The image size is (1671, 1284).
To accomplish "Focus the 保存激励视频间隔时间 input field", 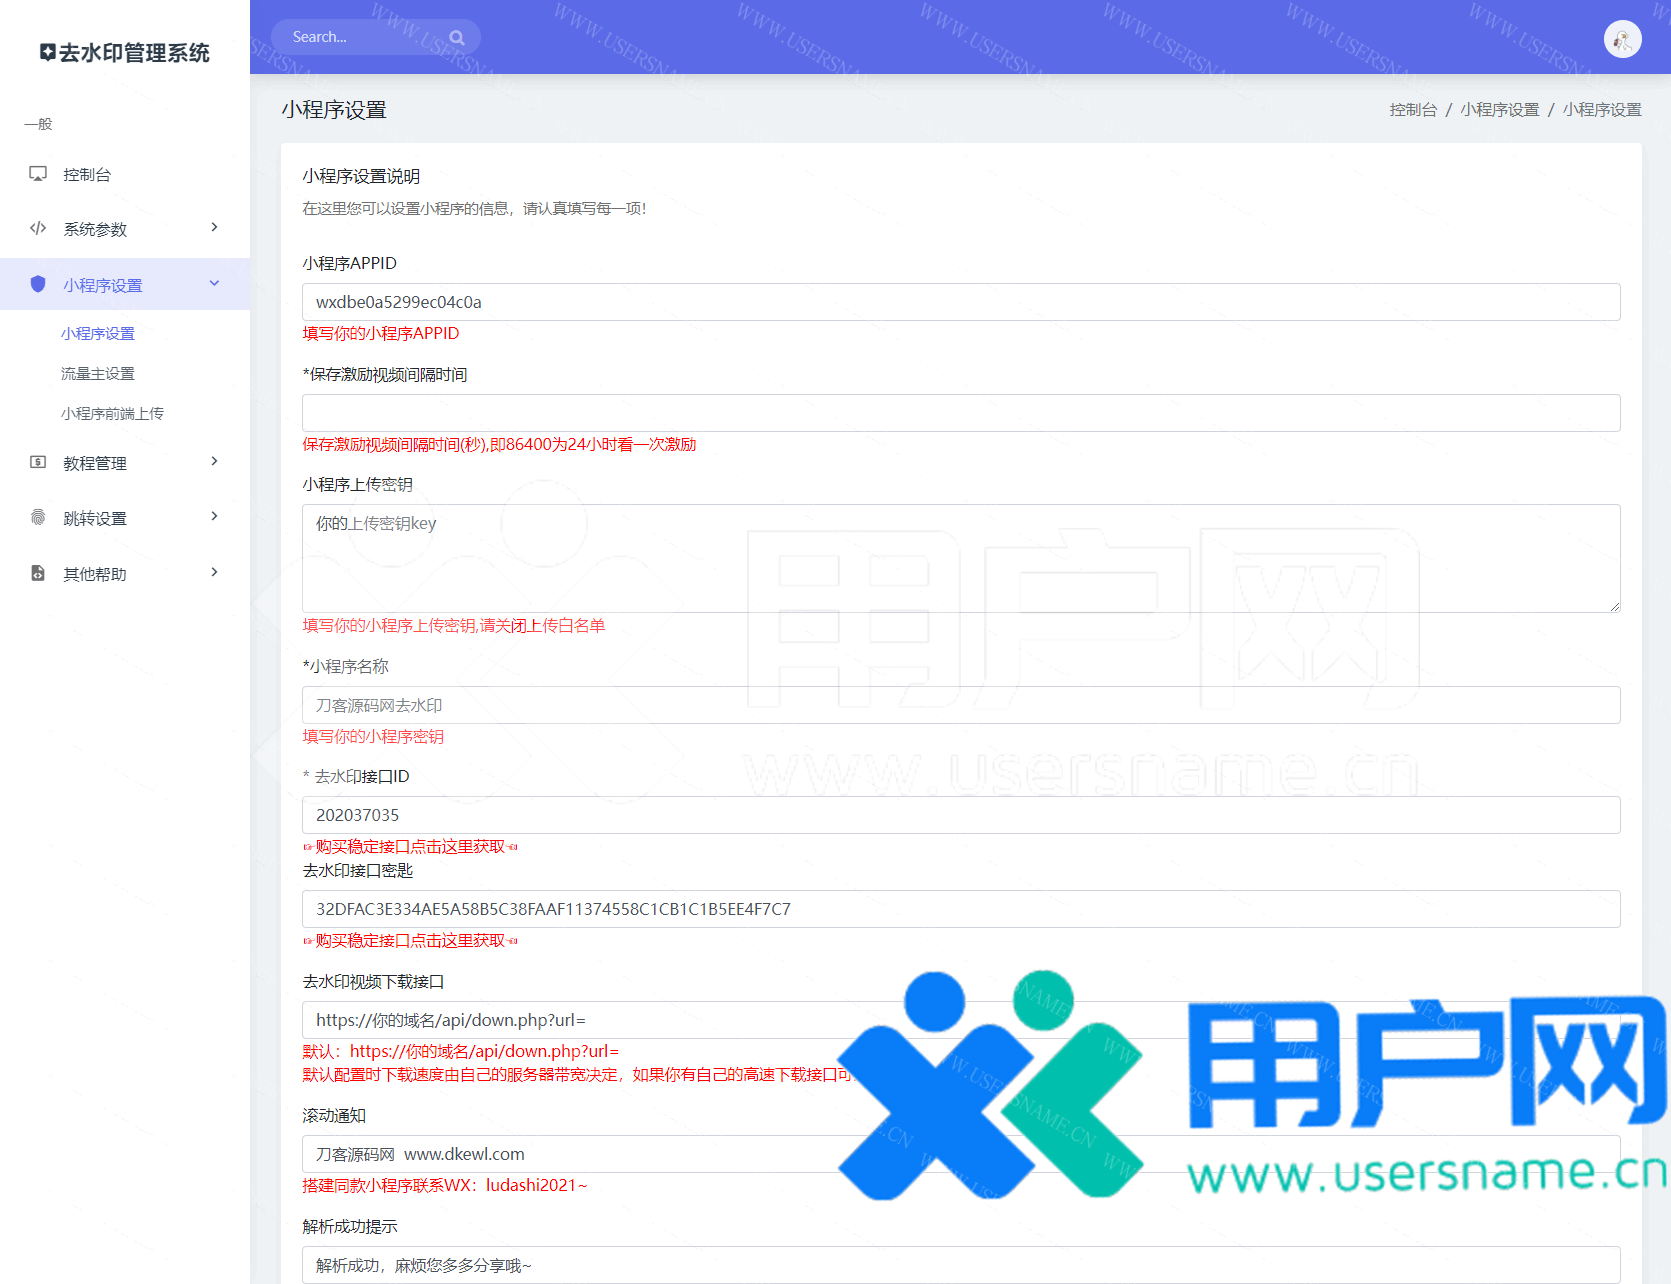I will pyautogui.click(x=960, y=413).
